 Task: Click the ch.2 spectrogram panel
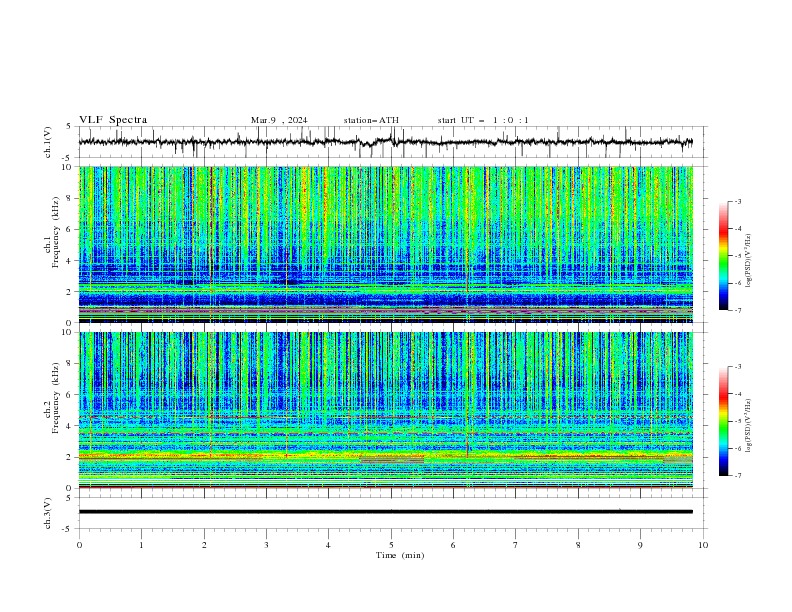(x=386, y=410)
